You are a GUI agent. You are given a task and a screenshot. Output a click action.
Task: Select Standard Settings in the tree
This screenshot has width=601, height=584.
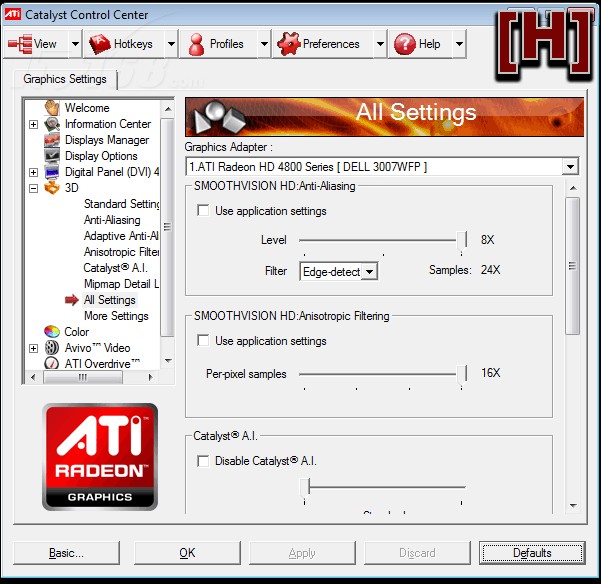point(122,204)
